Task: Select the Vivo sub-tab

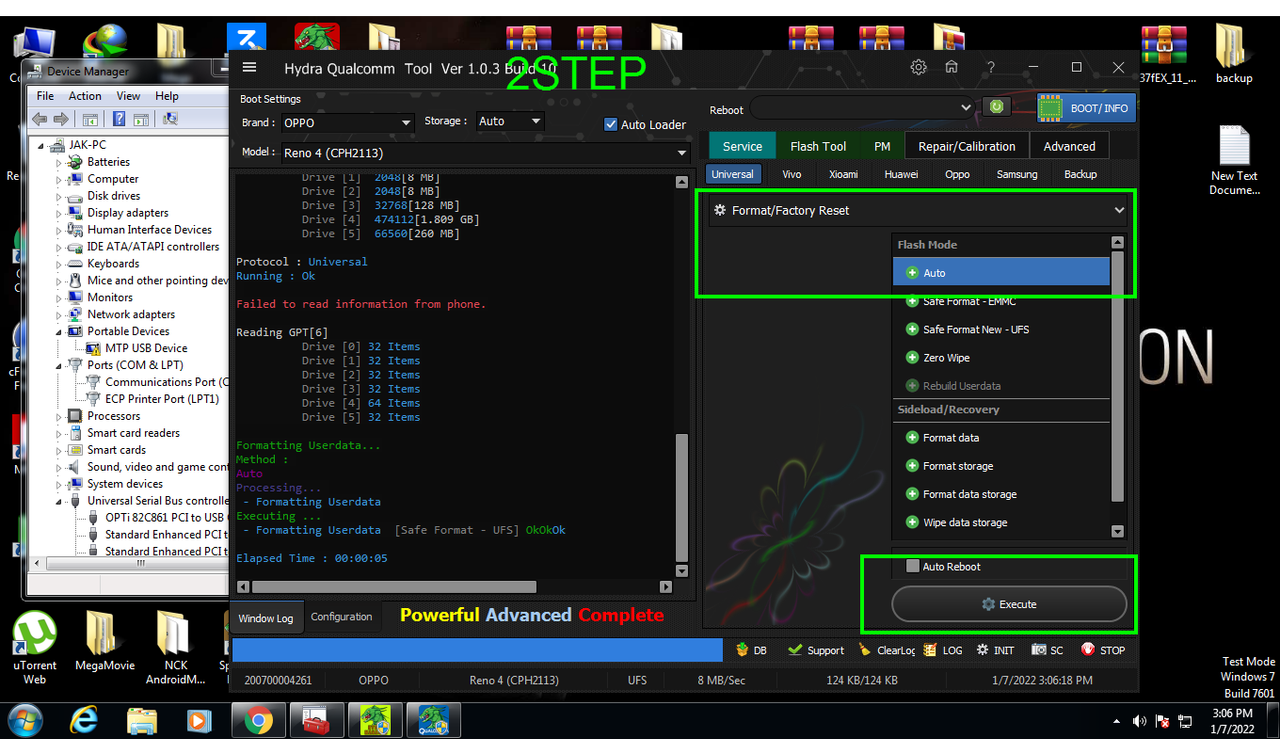Action: pyautogui.click(x=791, y=174)
